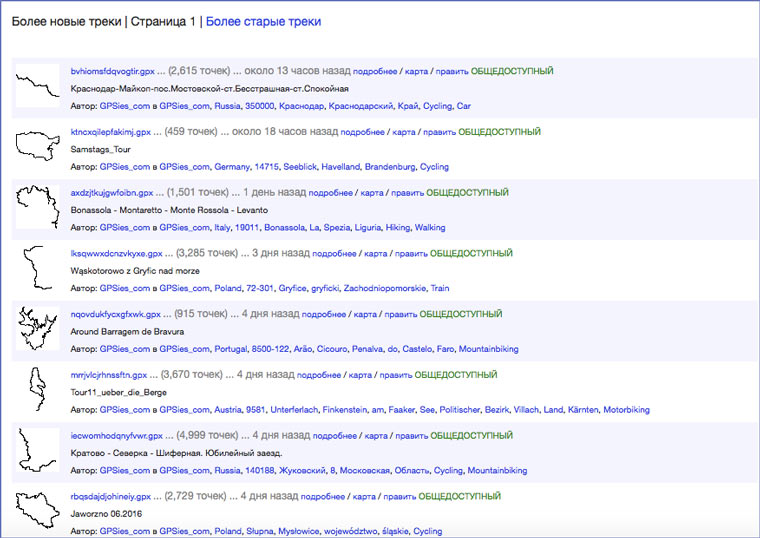Click the Краснодар-Майкоп track thumbnail
The width and height of the screenshot is (760, 538).
(37, 85)
